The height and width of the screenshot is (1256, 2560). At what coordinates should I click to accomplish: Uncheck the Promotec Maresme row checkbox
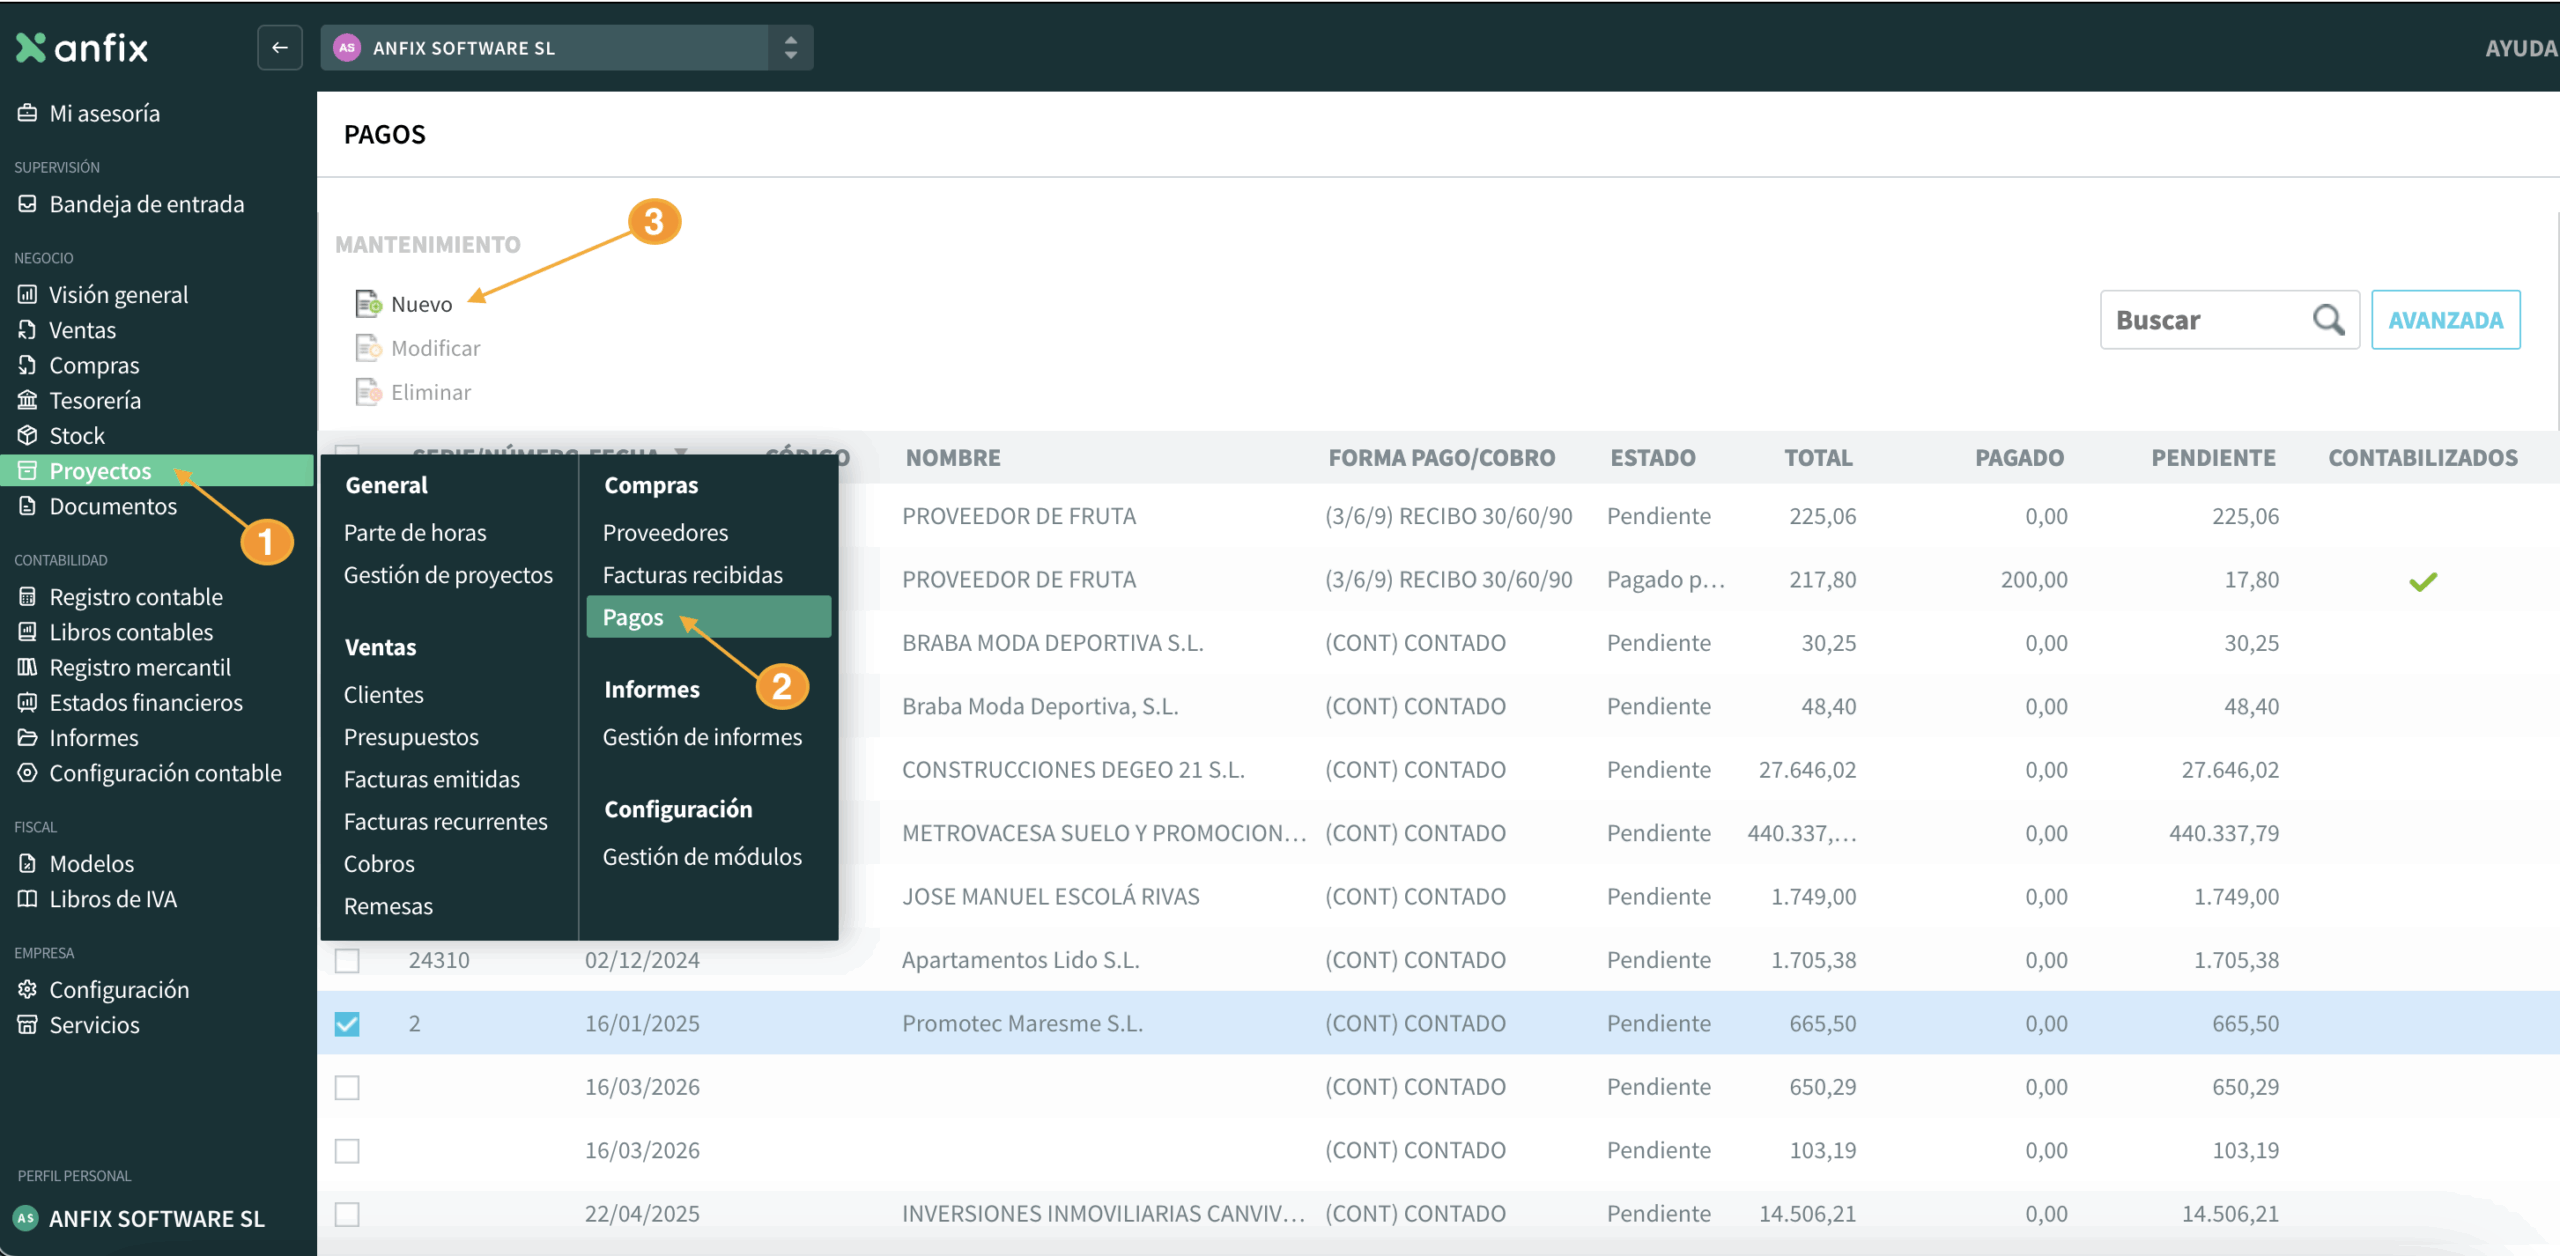[x=347, y=1023]
